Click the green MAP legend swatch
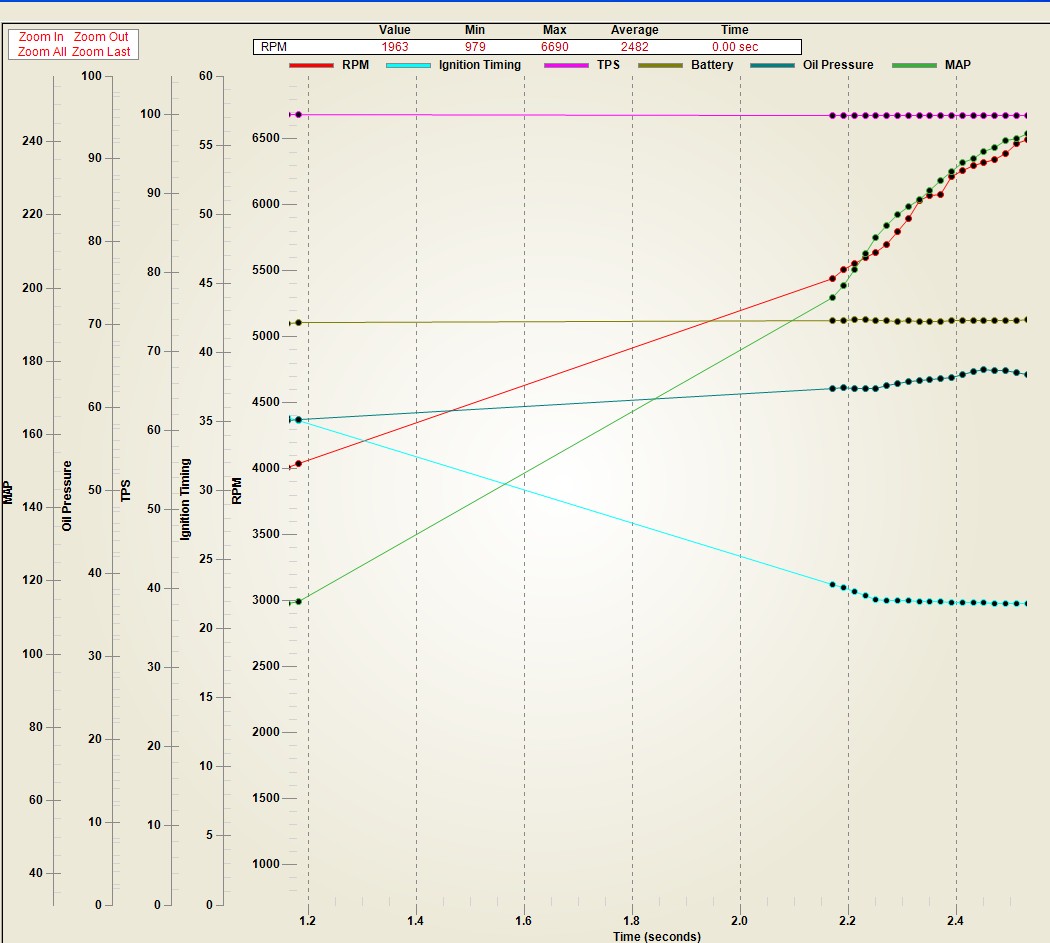1050x943 pixels. (x=914, y=65)
